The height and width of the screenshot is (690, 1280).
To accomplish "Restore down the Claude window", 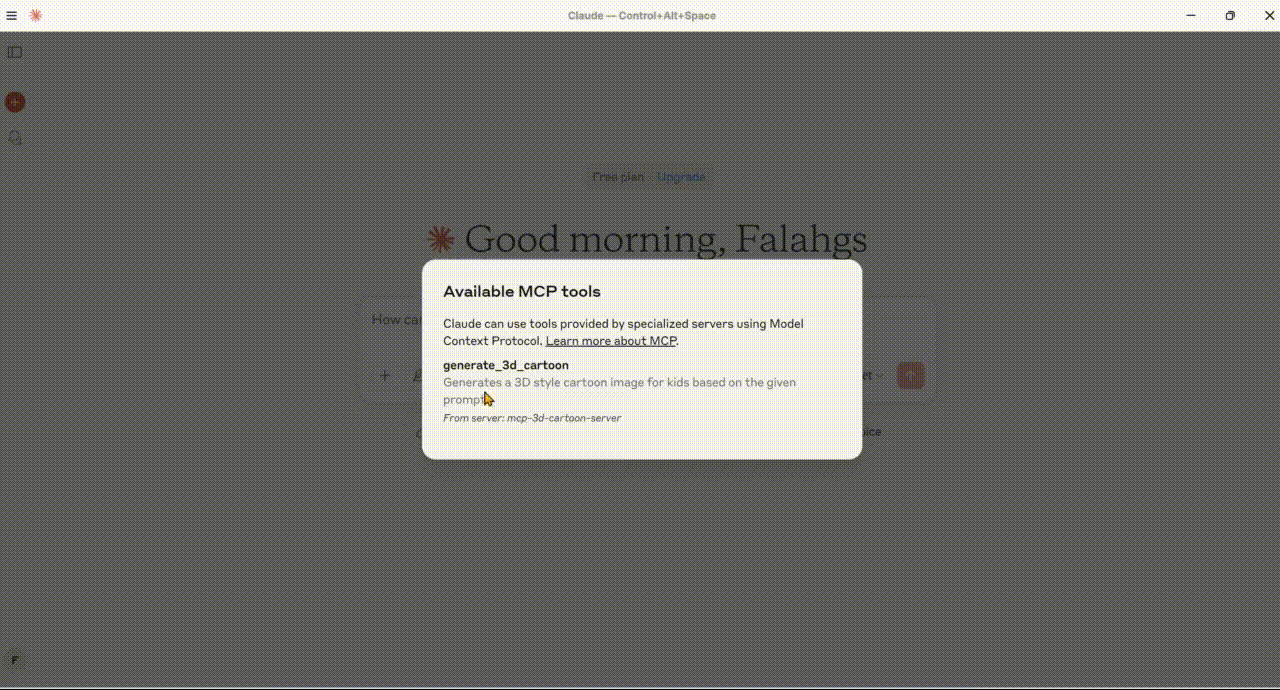I will click(1230, 15).
